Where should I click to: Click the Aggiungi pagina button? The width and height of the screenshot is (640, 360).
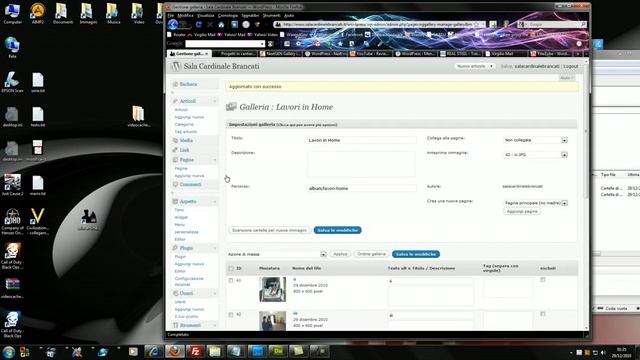tap(522, 211)
